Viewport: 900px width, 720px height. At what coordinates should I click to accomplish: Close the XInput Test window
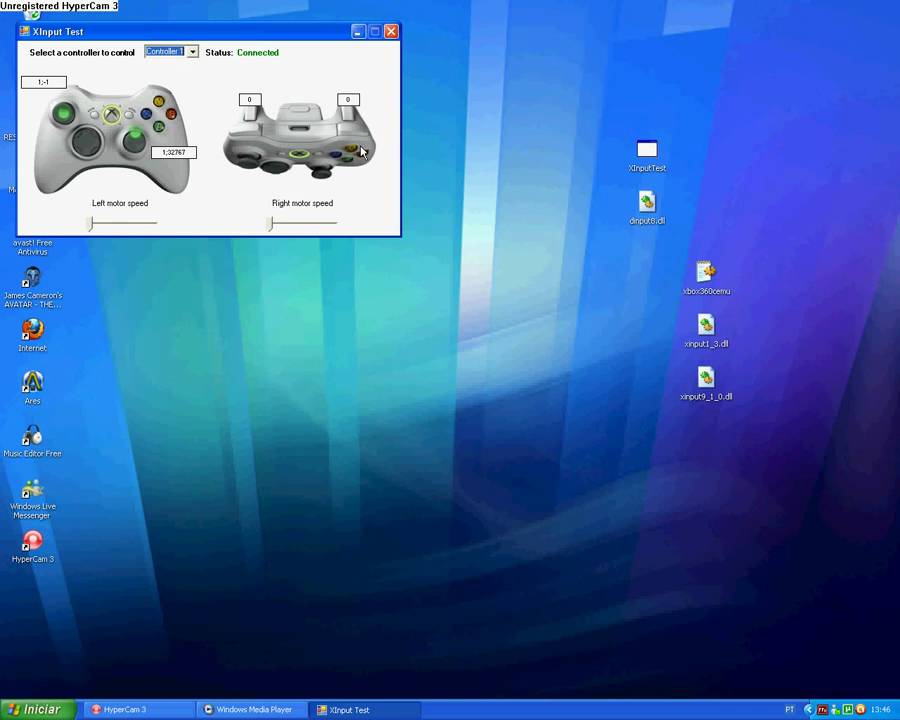coord(391,32)
